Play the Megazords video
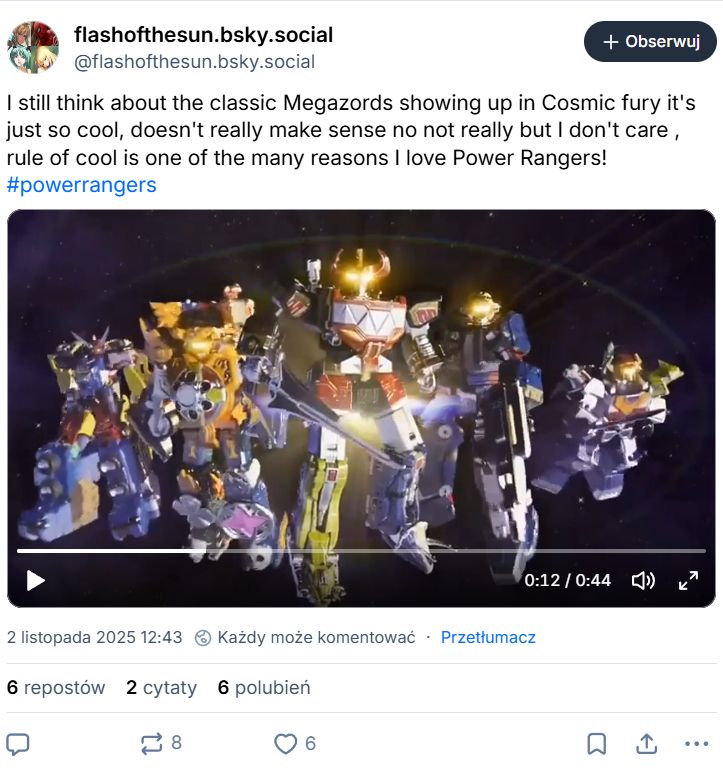The height and width of the screenshot is (772, 723). click(35, 580)
